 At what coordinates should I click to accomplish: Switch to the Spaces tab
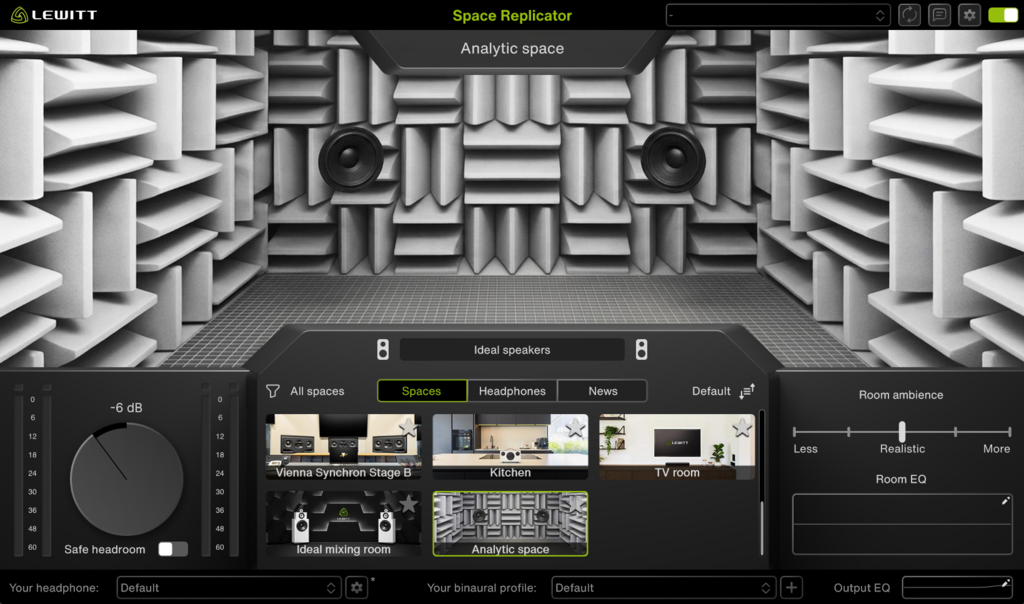[x=422, y=391]
